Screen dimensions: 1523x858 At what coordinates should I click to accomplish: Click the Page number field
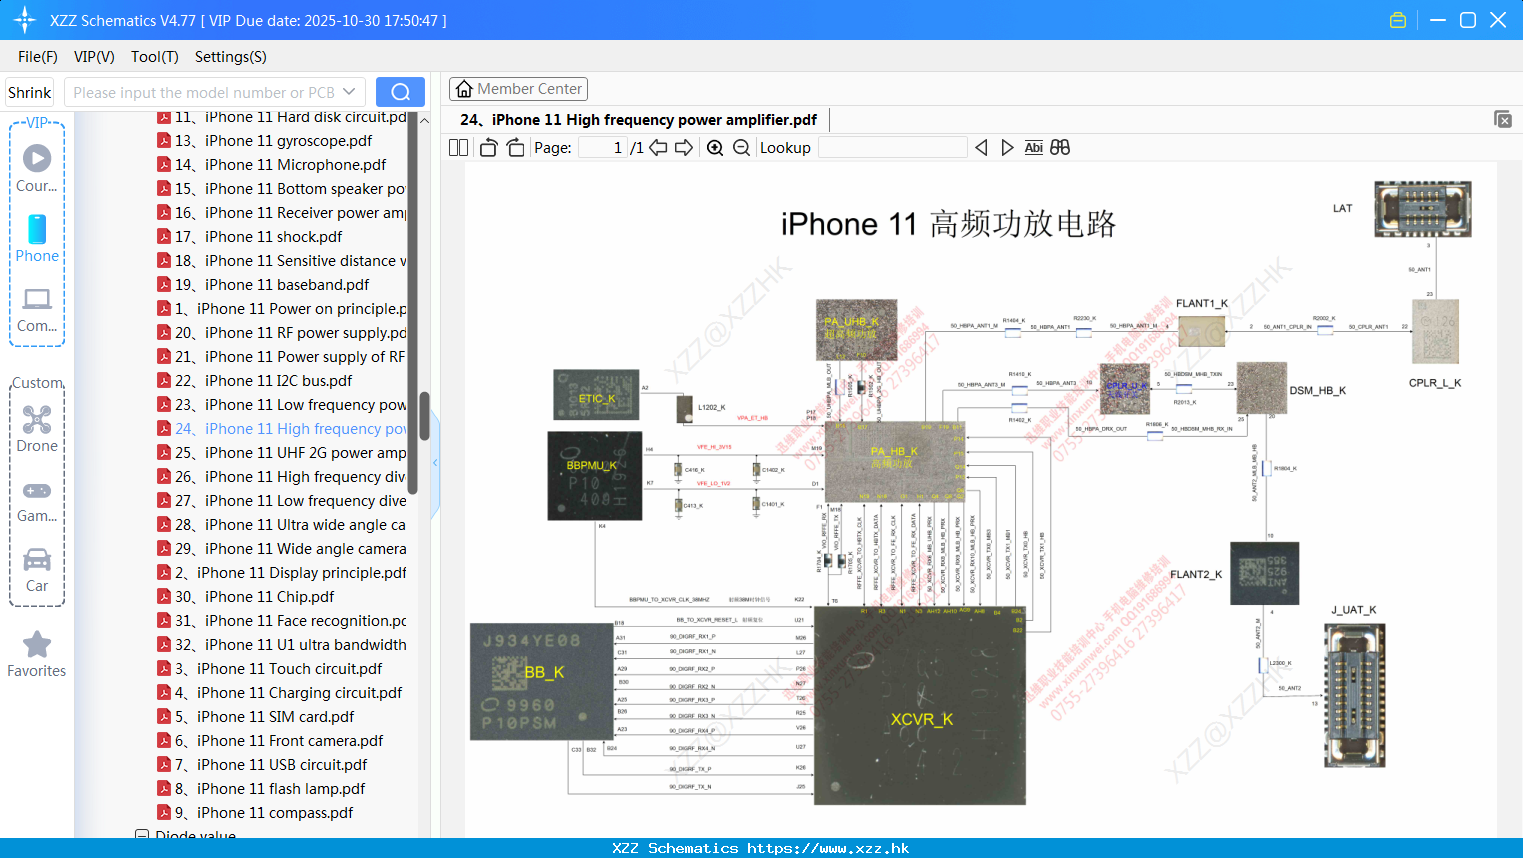point(603,148)
